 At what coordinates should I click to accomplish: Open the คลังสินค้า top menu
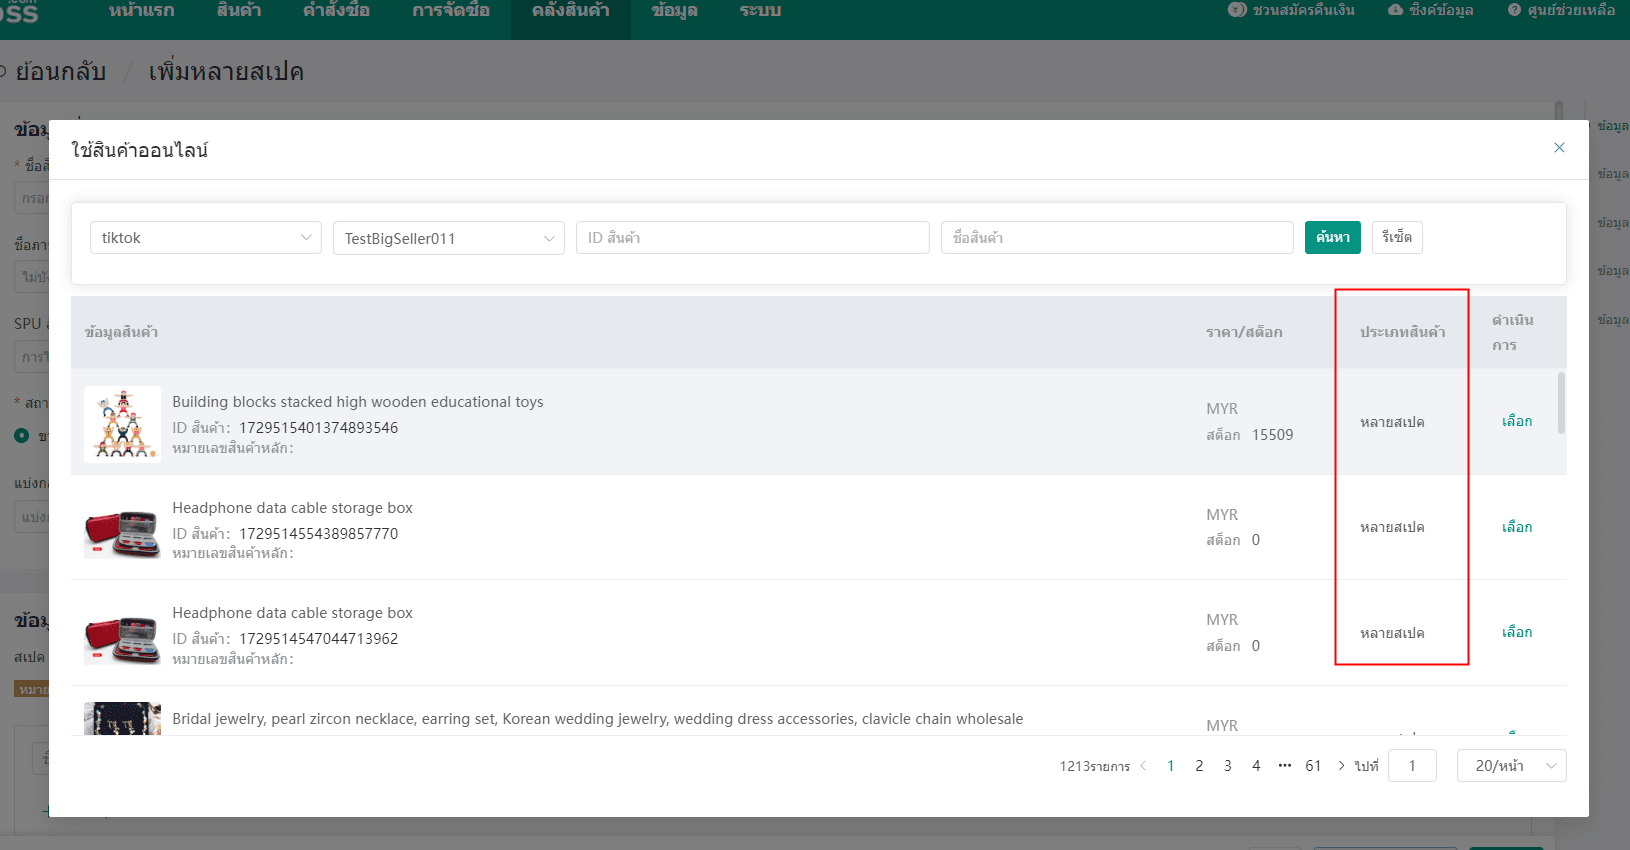(x=571, y=11)
